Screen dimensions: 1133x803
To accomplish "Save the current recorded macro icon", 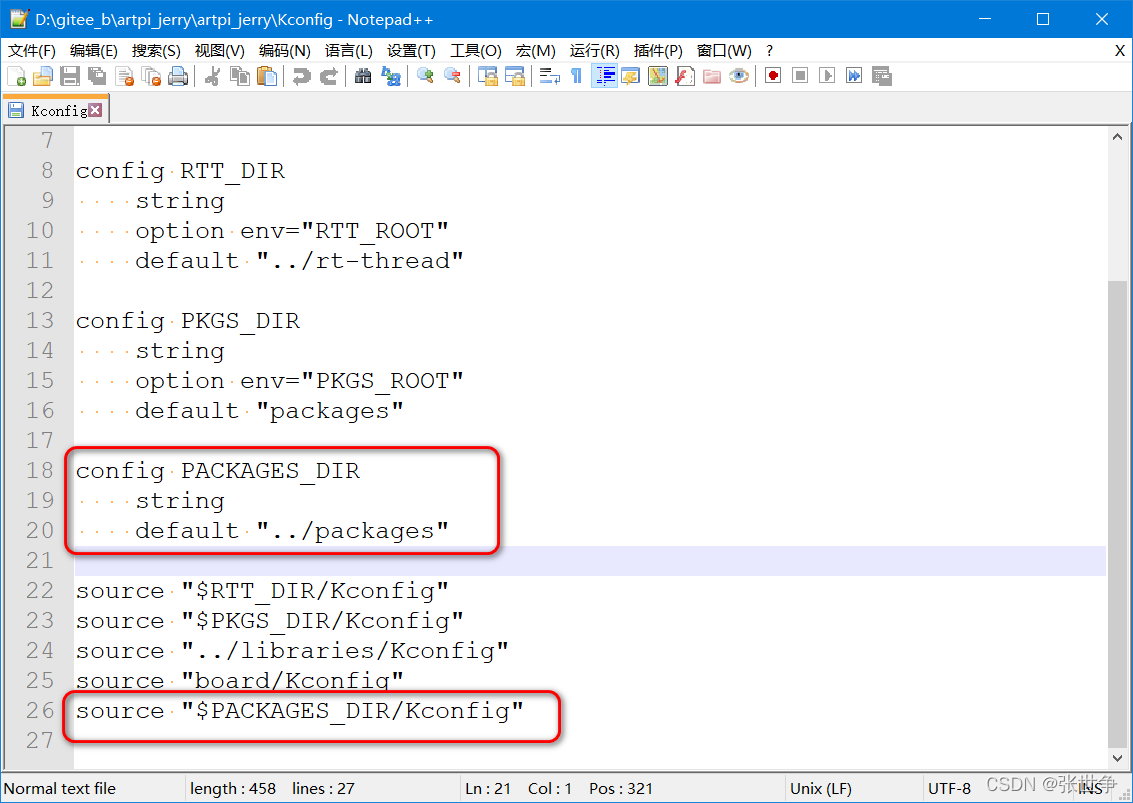I will pos(882,76).
